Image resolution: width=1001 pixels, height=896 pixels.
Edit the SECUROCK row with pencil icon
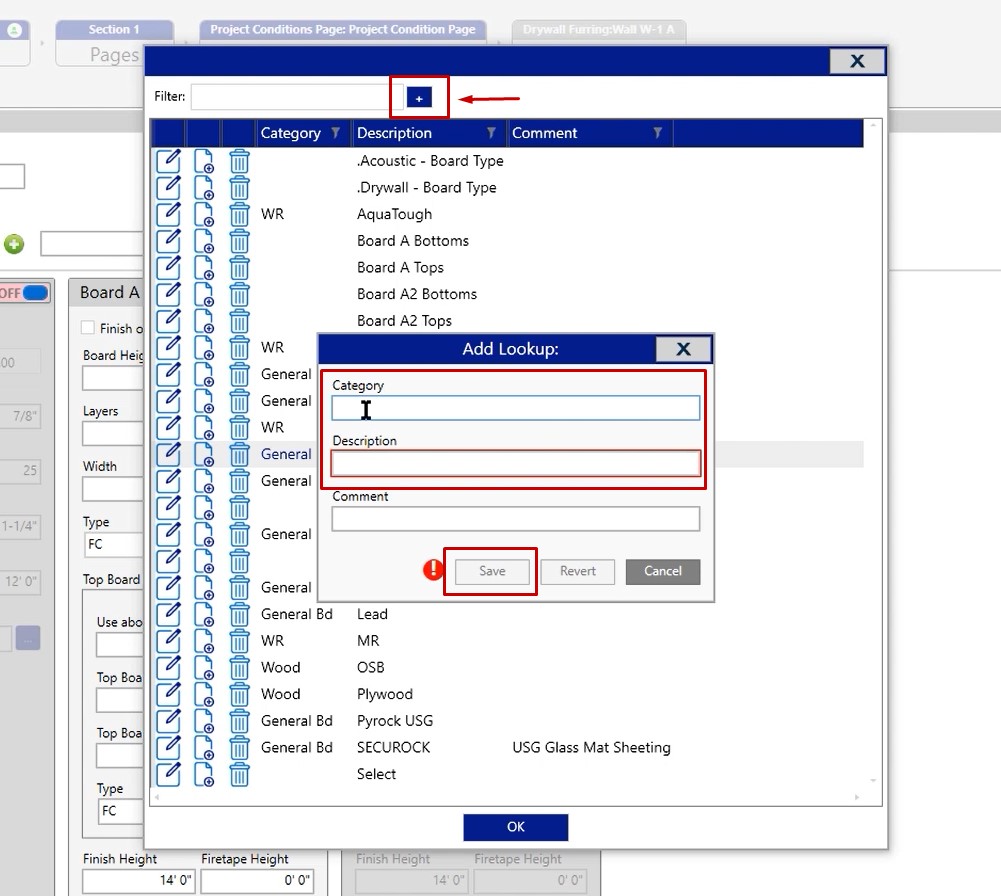(169, 748)
